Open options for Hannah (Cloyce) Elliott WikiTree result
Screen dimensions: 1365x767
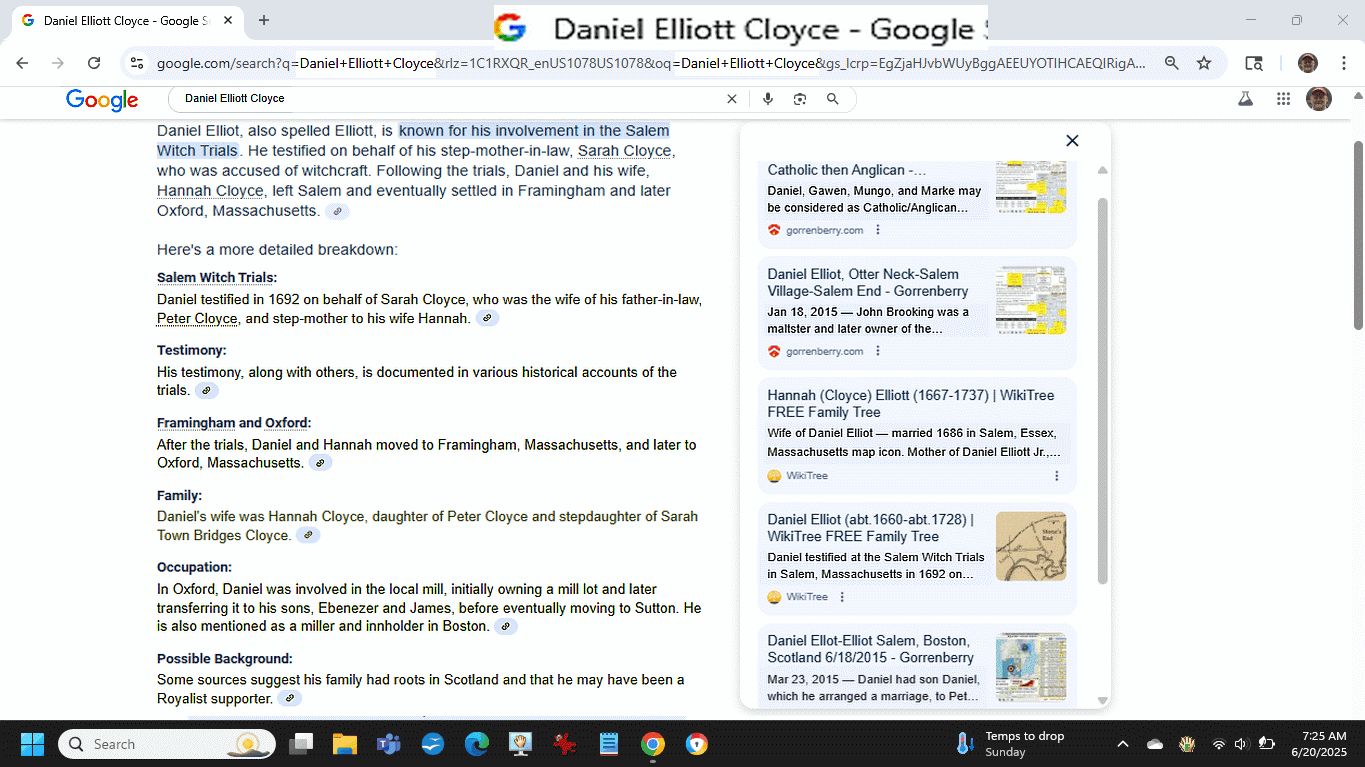click(1057, 476)
